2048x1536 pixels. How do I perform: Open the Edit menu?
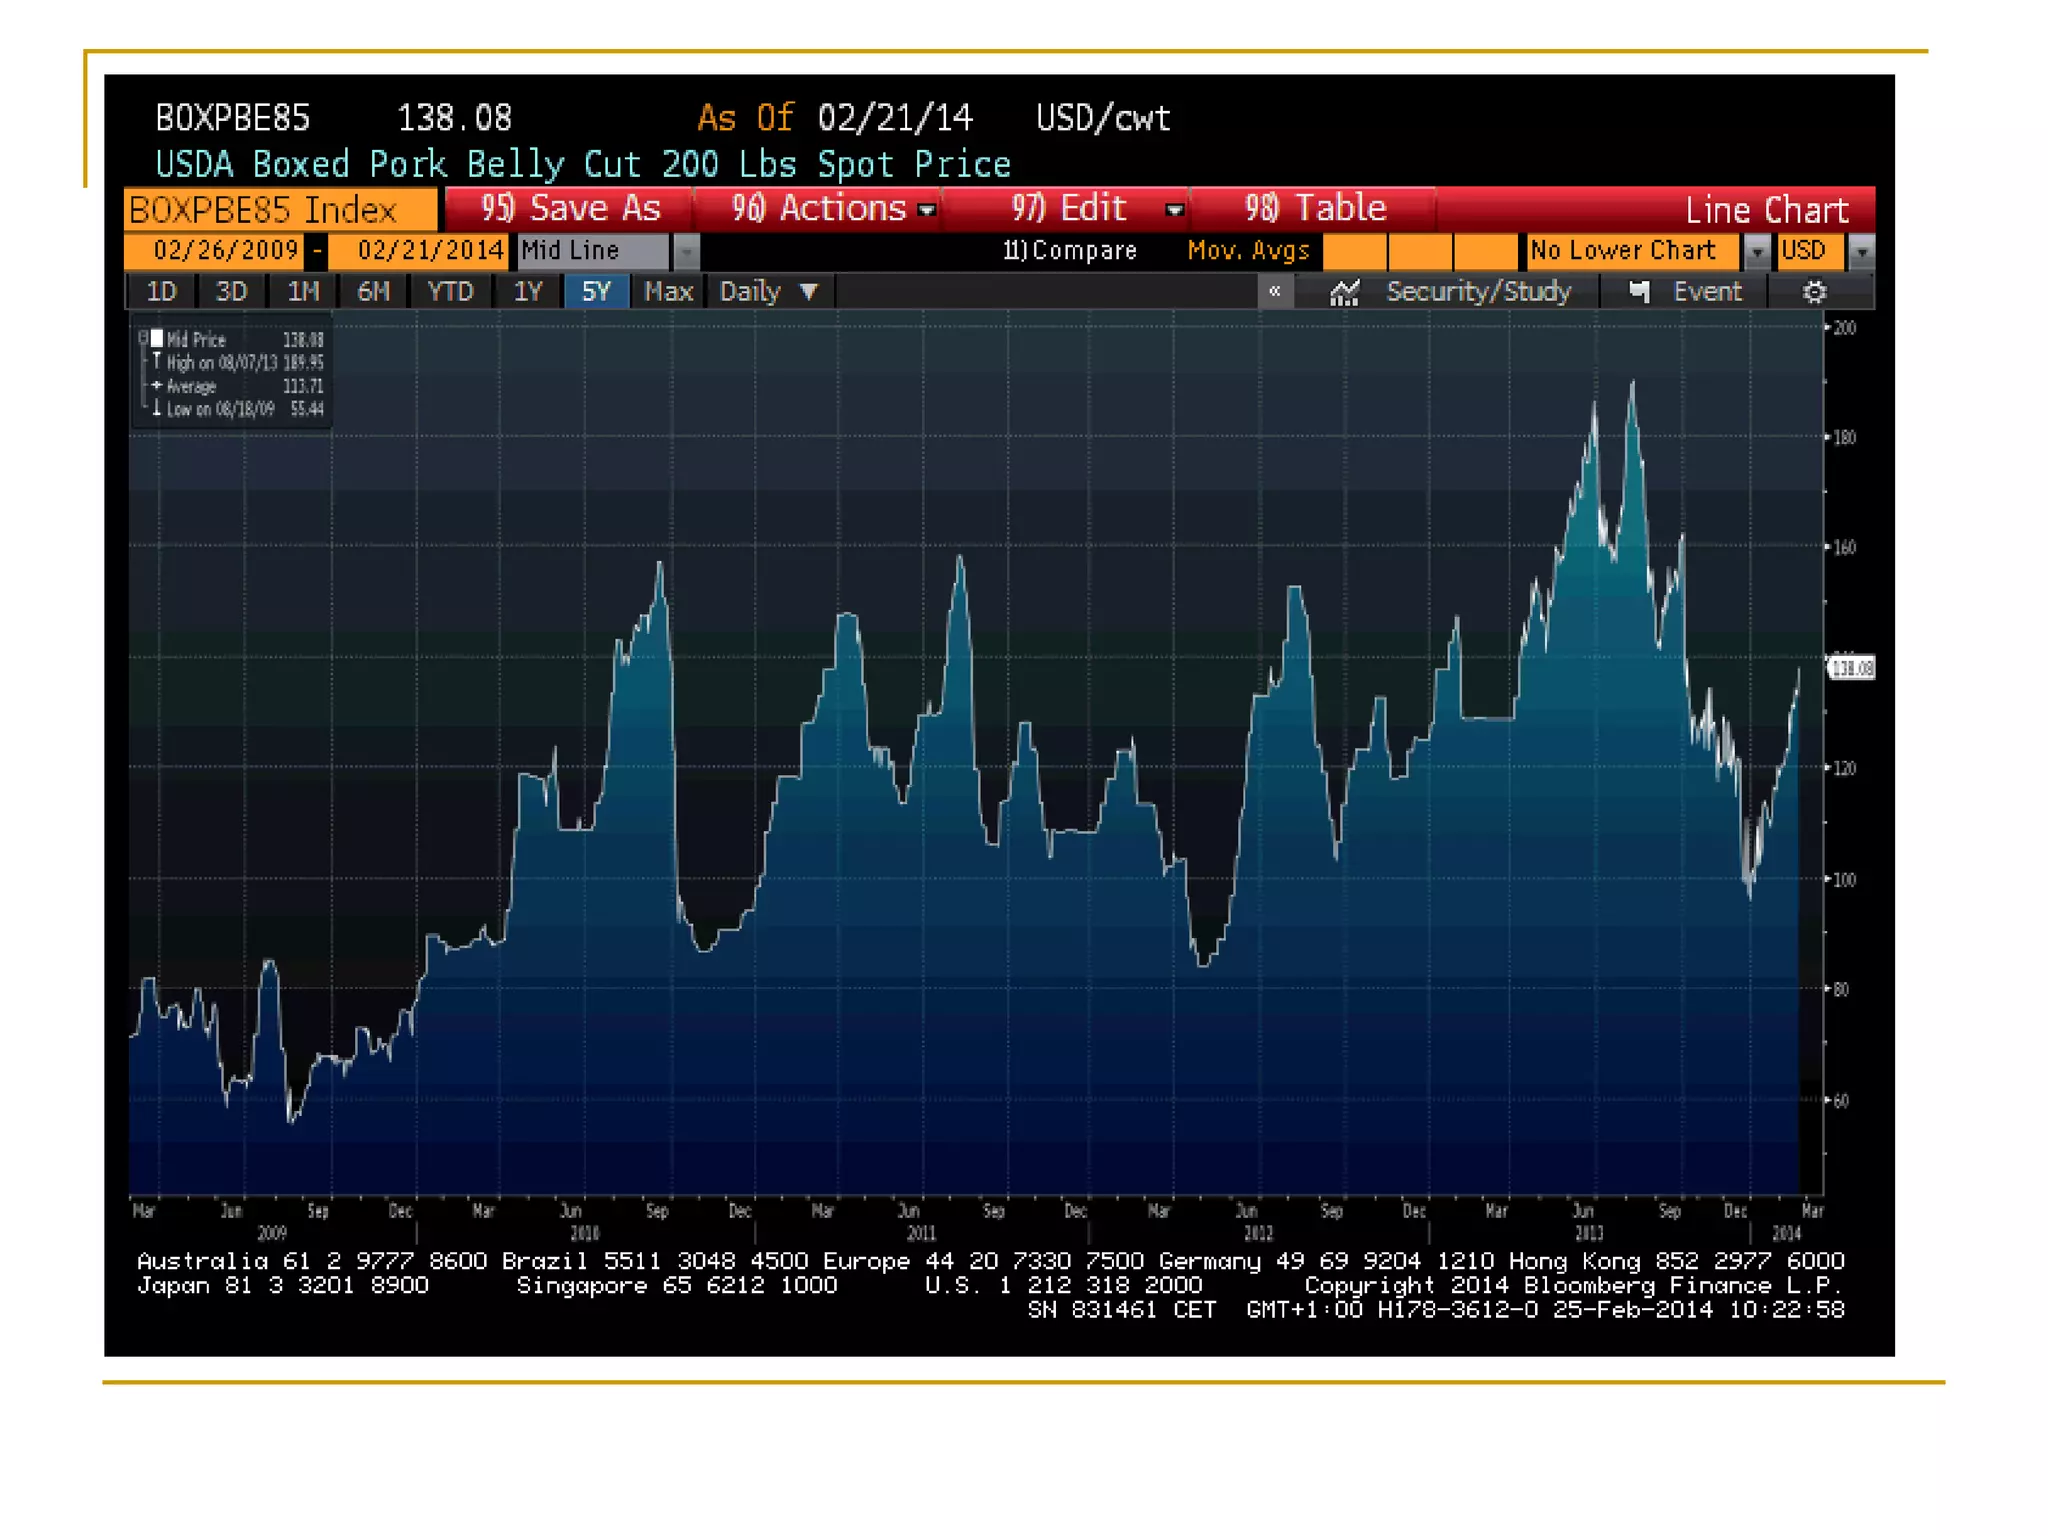(x=1092, y=209)
